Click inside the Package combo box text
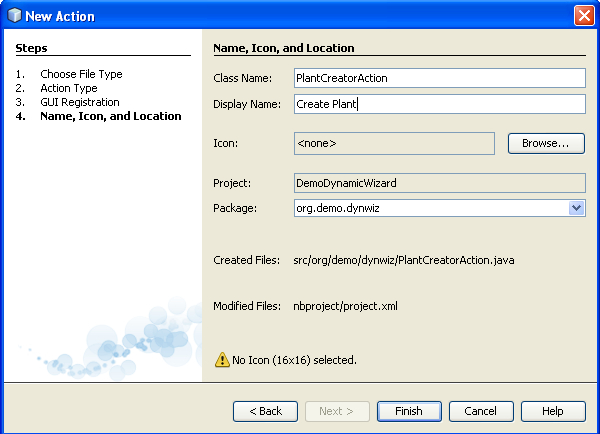Image resolution: width=600 pixels, height=434 pixels. click(x=428, y=208)
